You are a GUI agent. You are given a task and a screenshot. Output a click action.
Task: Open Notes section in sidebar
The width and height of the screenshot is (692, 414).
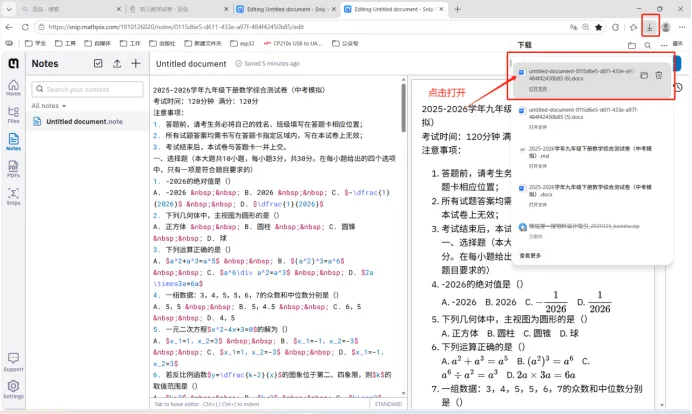pyautogui.click(x=13, y=142)
